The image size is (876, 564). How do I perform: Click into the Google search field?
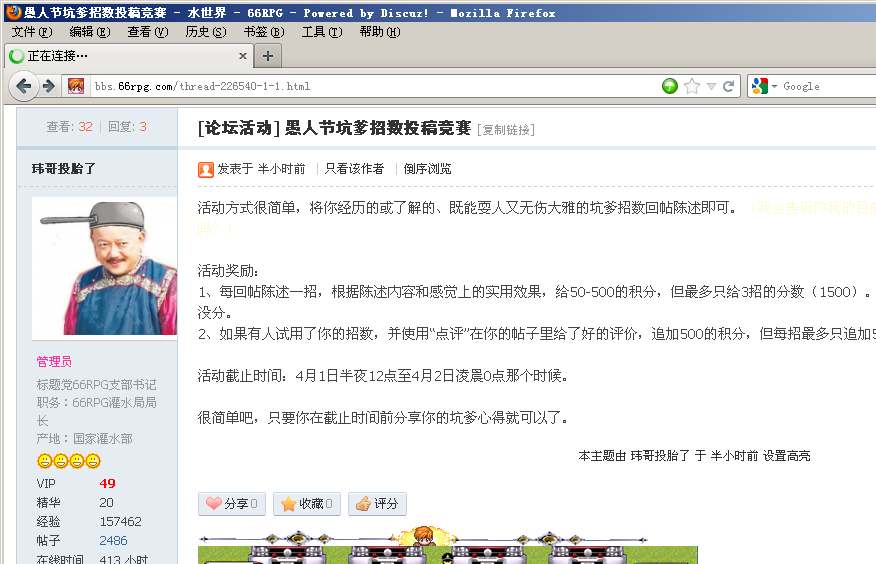[829, 86]
